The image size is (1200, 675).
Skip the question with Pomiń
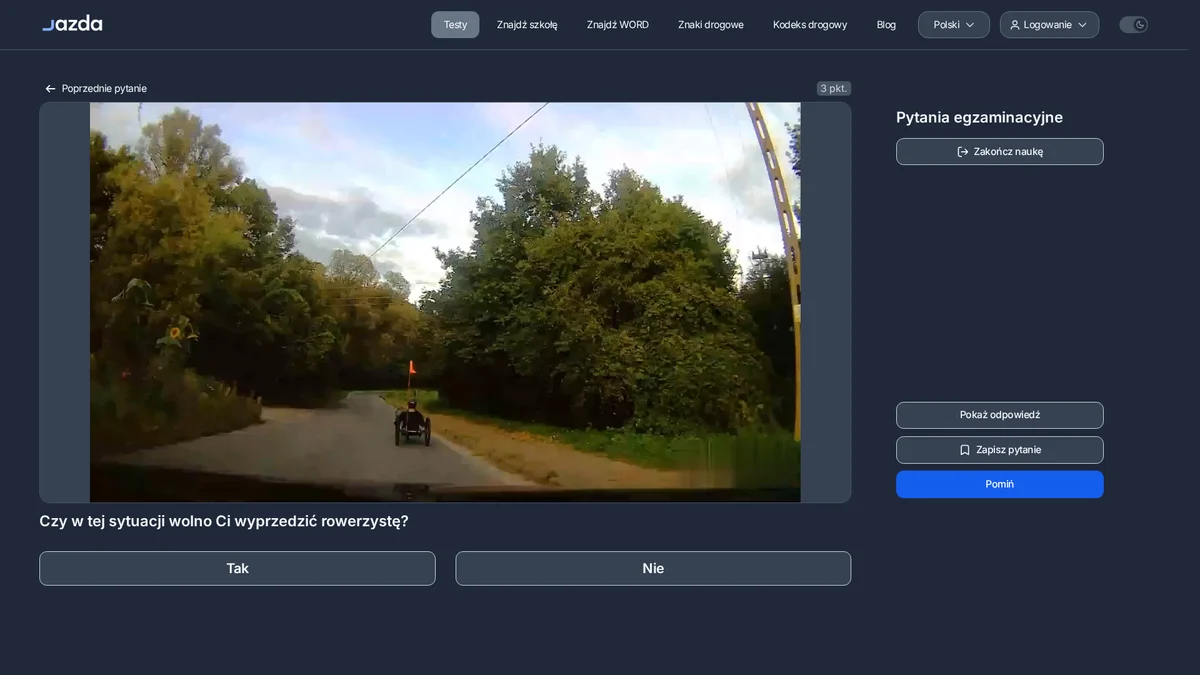(x=1000, y=484)
